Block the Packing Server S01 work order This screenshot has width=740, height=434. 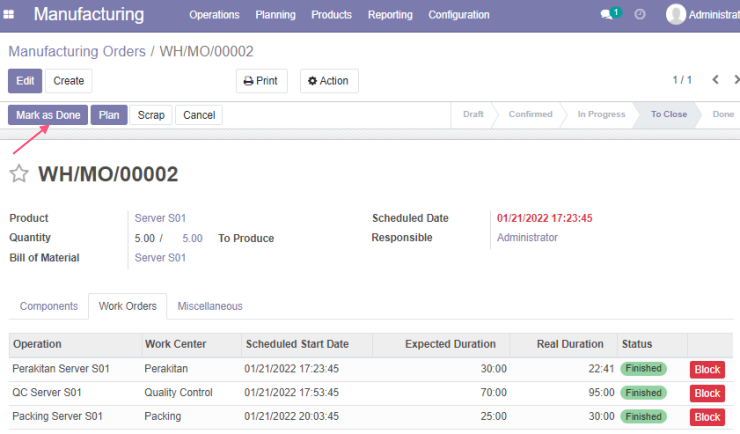[707, 417]
